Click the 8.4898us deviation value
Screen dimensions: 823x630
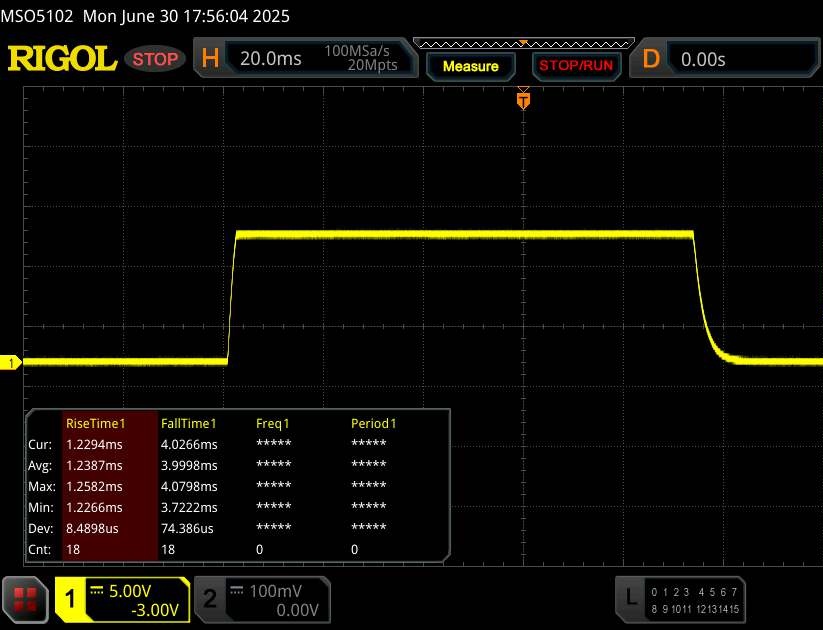(92, 528)
